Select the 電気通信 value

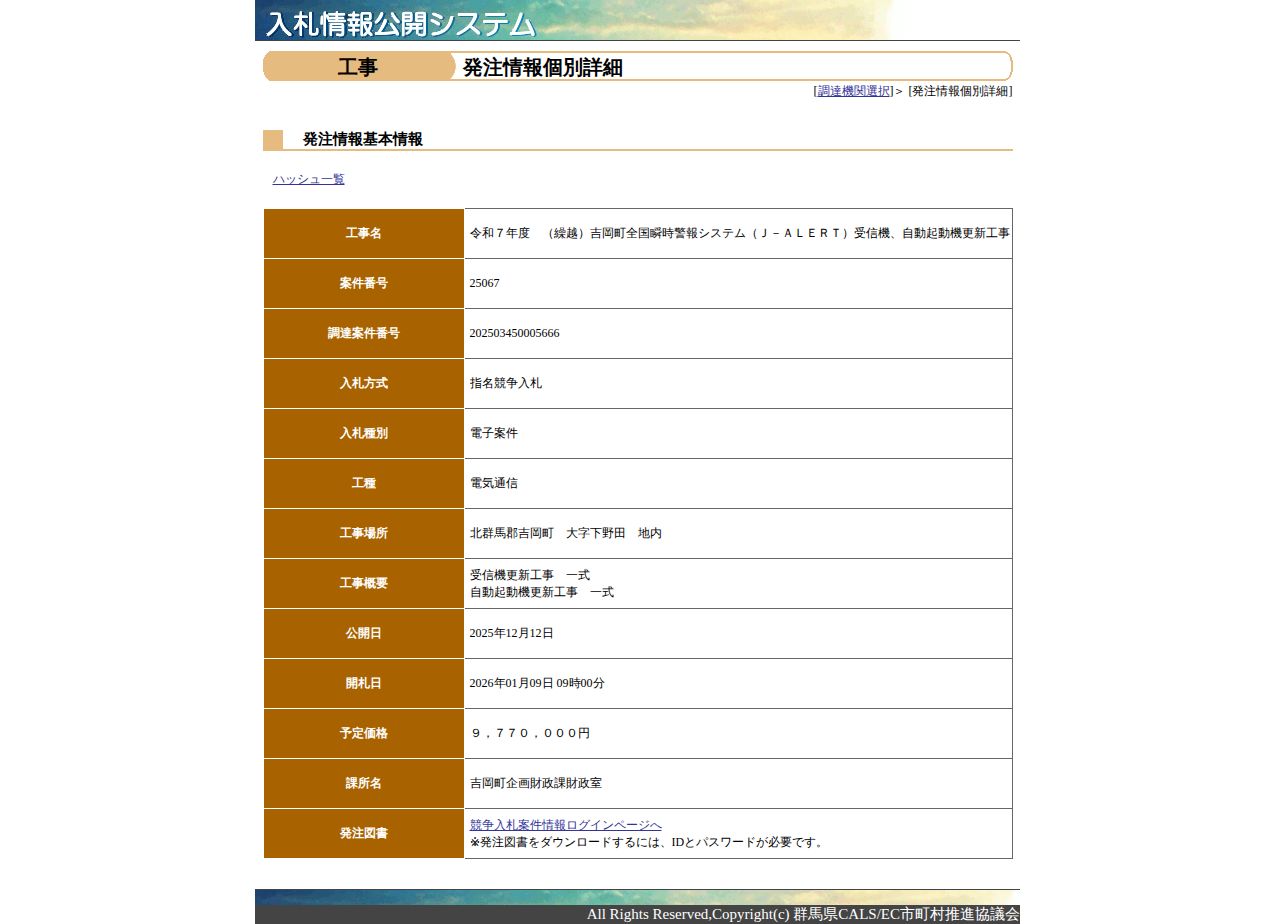click(494, 483)
